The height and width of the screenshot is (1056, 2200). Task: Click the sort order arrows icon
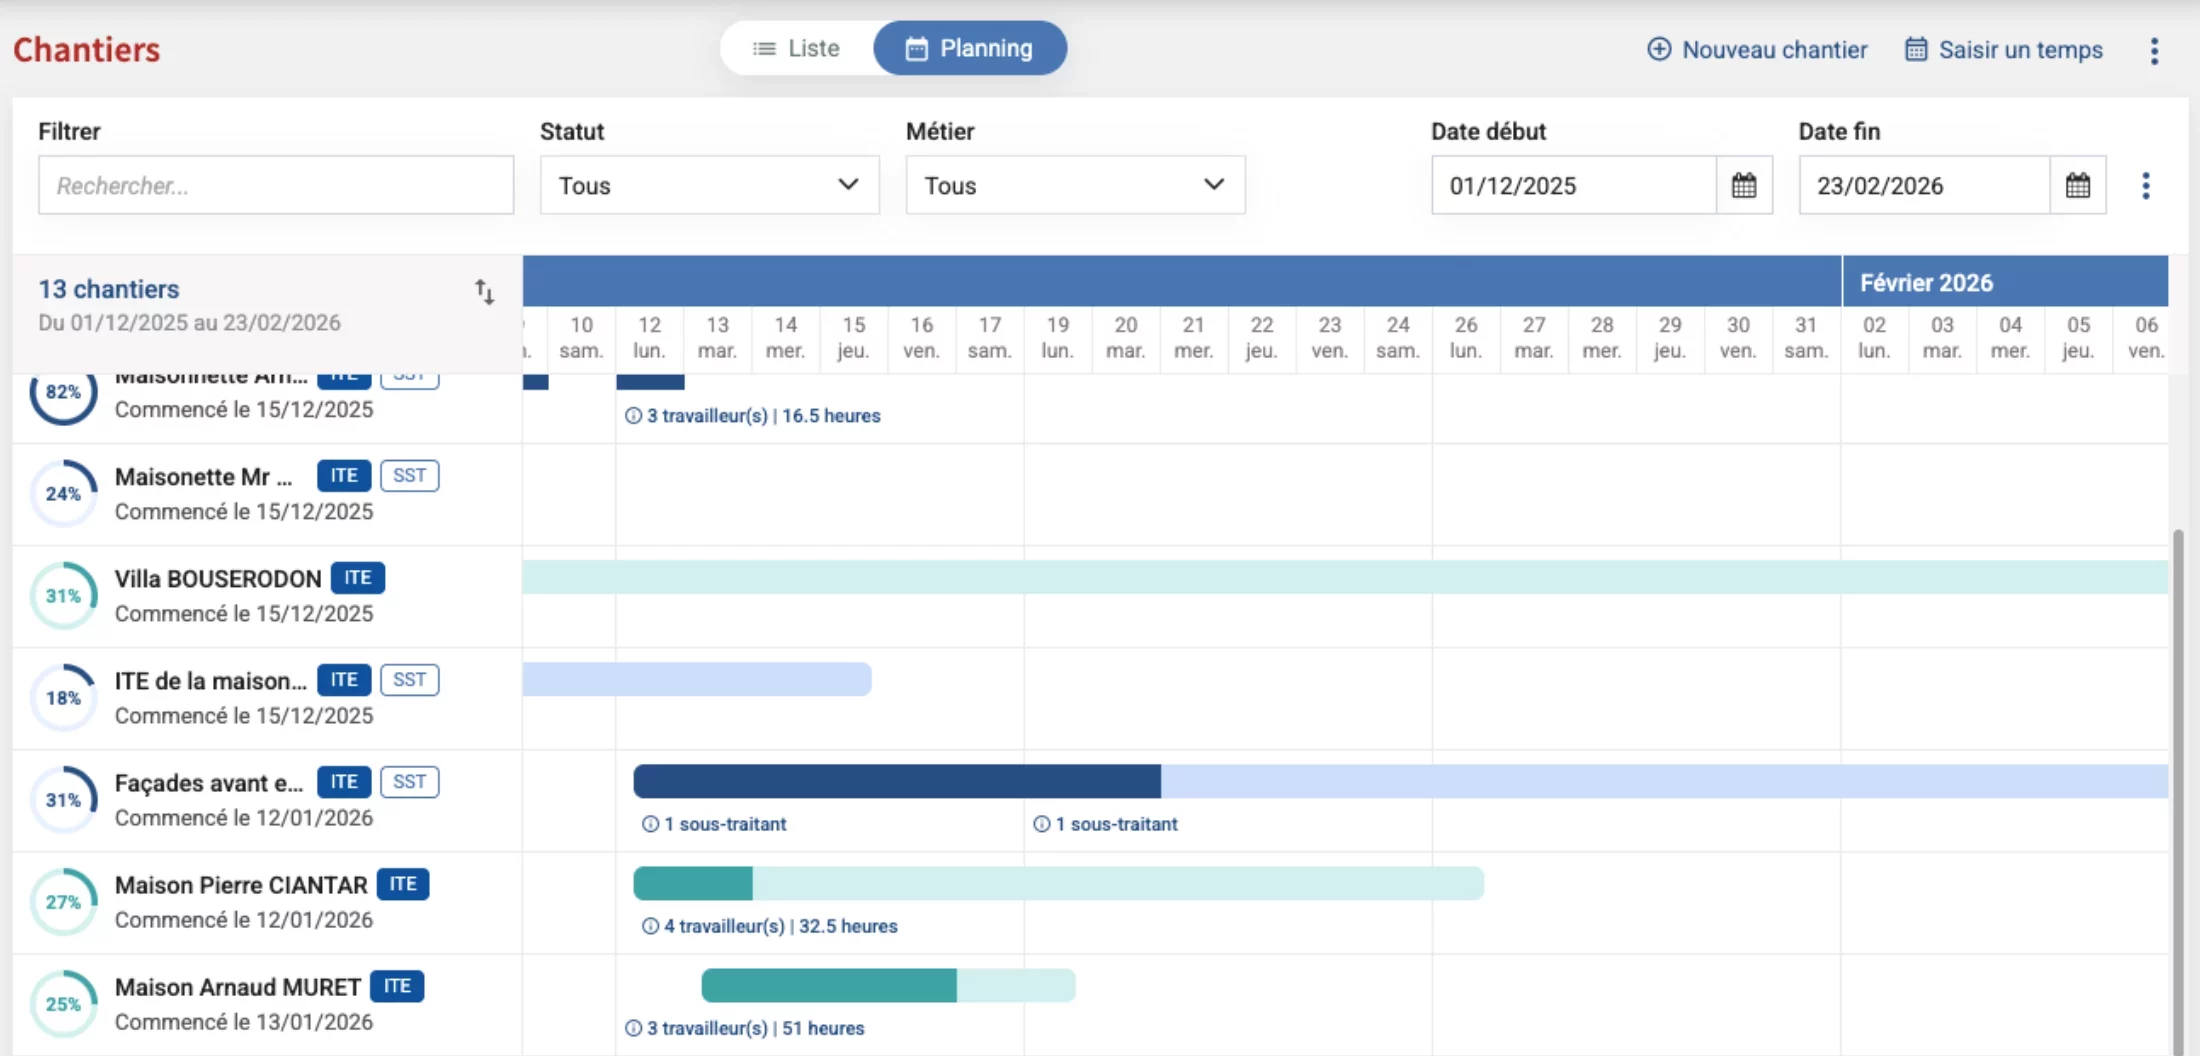[x=484, y=292]
